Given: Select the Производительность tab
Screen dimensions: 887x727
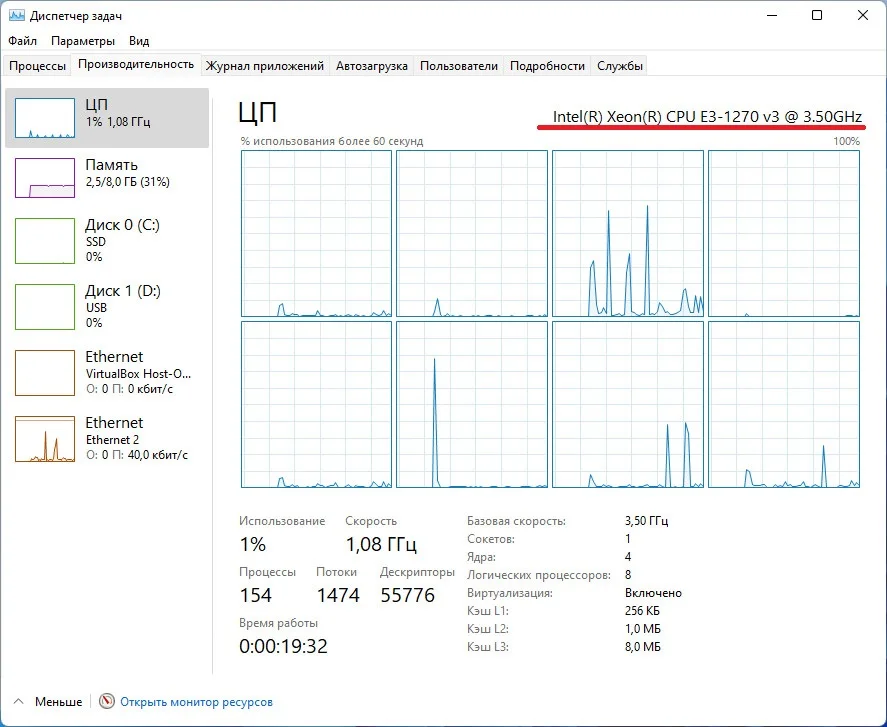Looking at the screenshot, I should coord(136,64).
